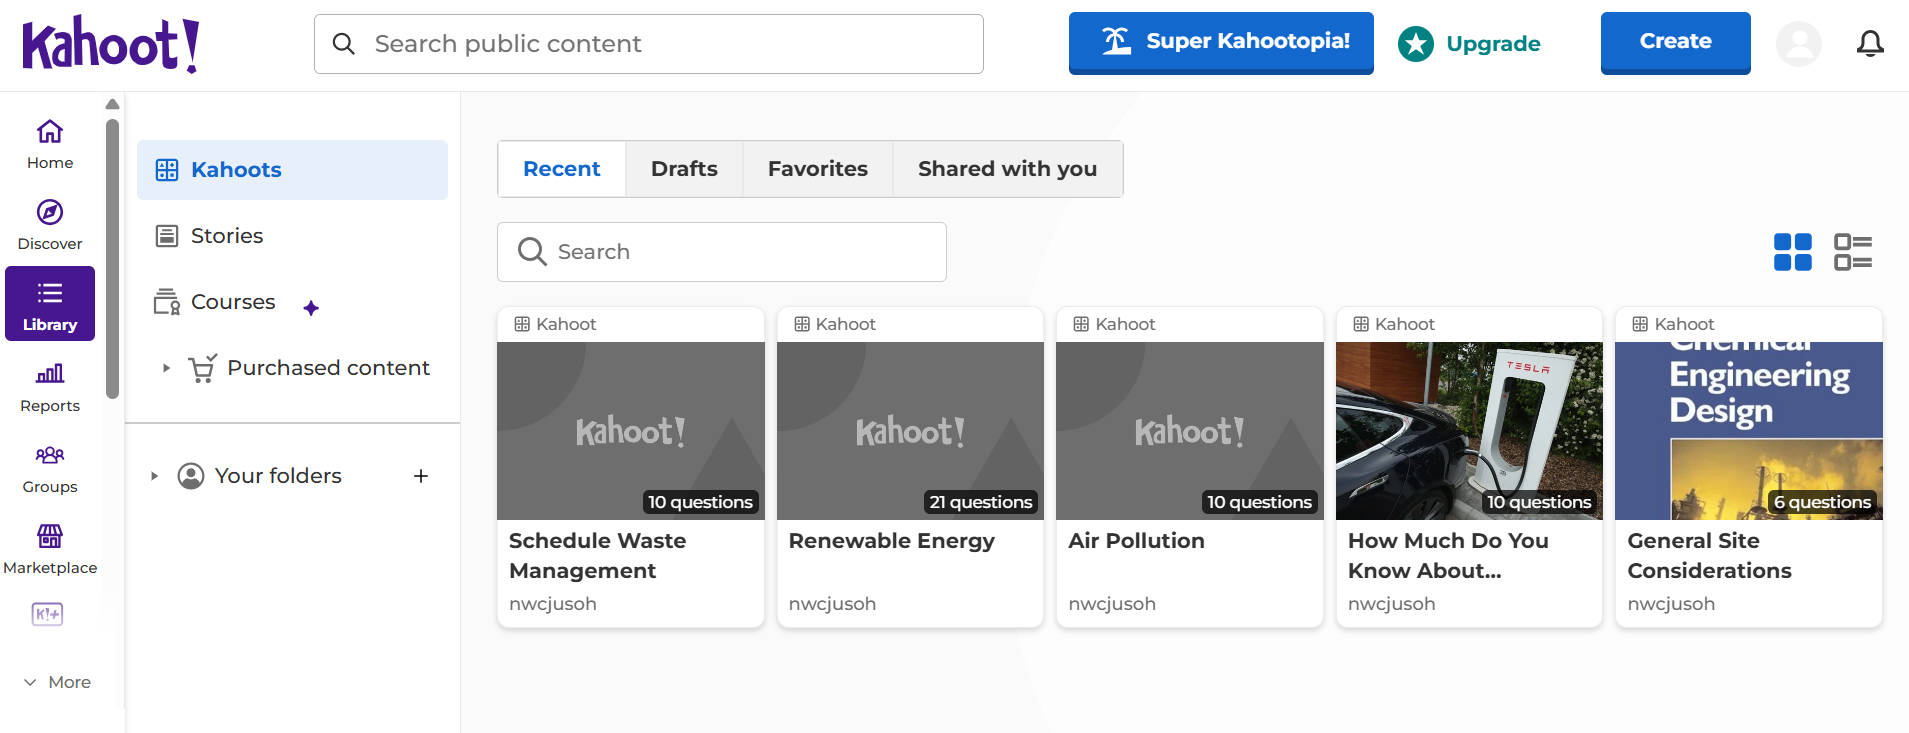Switch to the Favorites tab

point(818,169)
